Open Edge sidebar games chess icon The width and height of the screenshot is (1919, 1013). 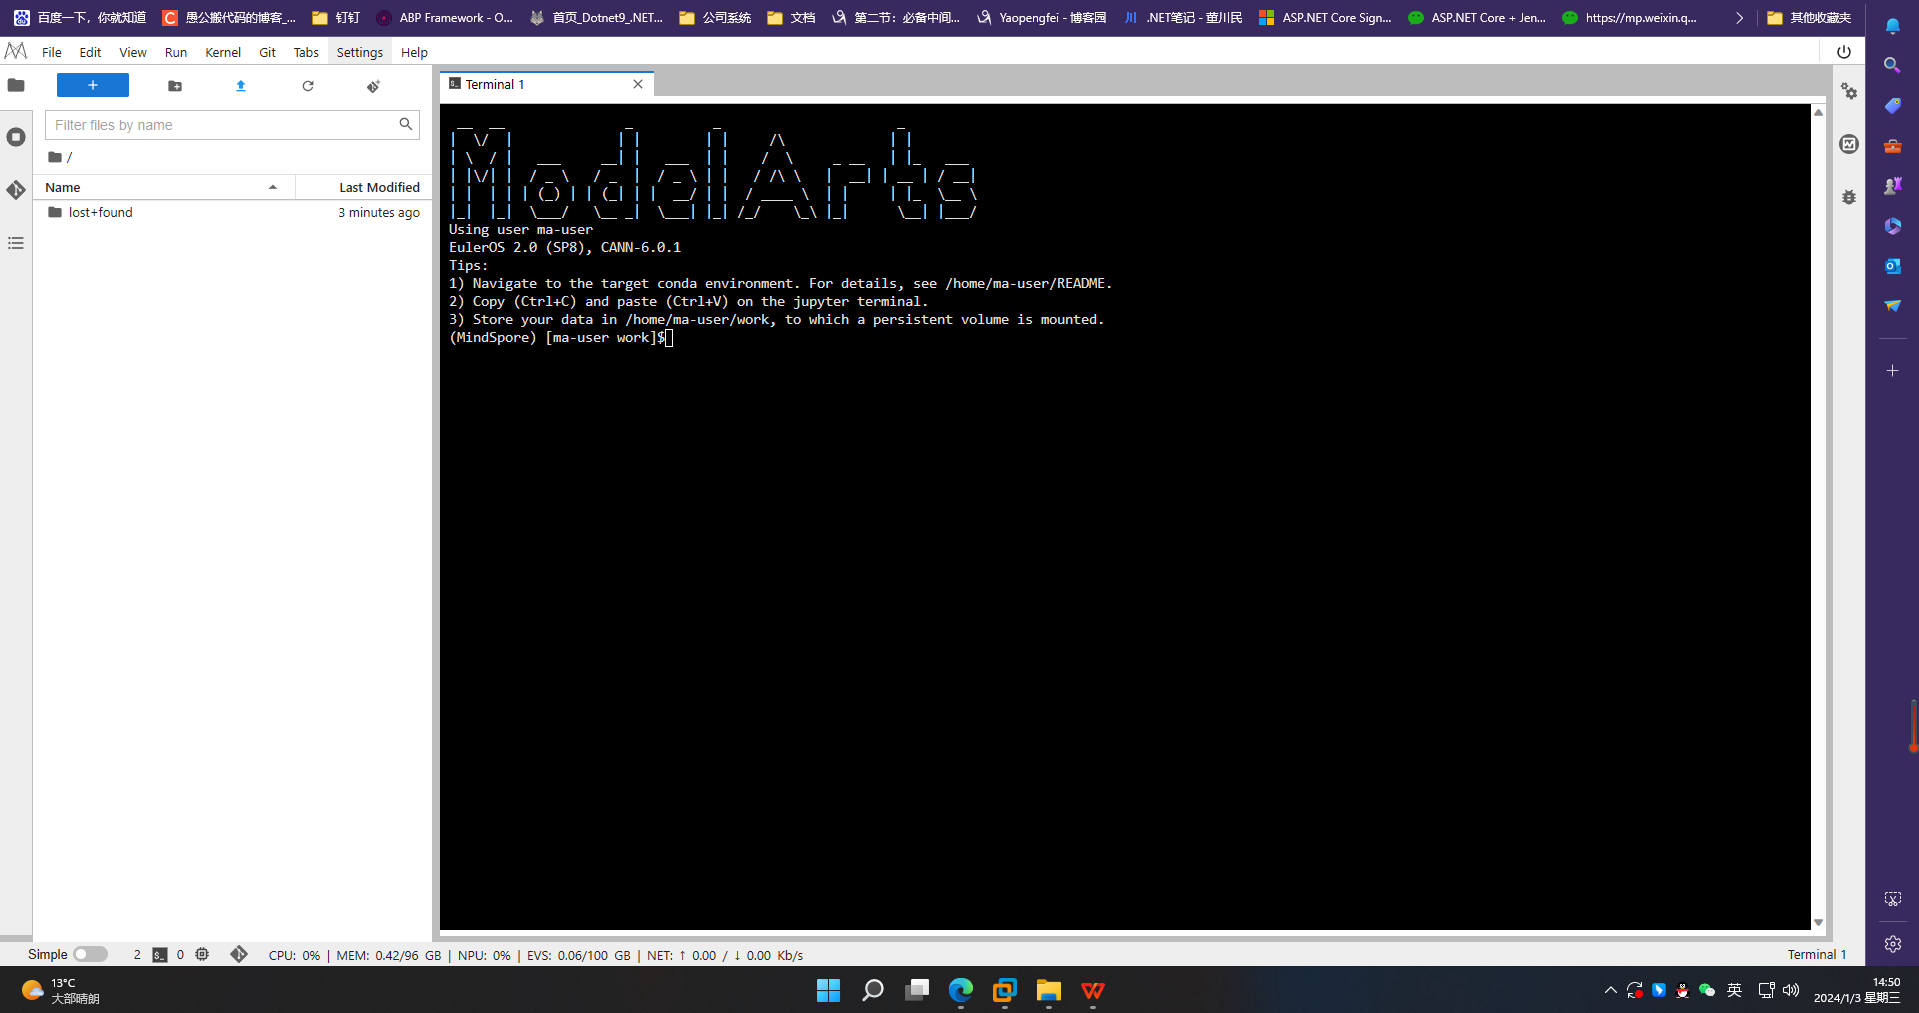click(x=1892, y=186)
